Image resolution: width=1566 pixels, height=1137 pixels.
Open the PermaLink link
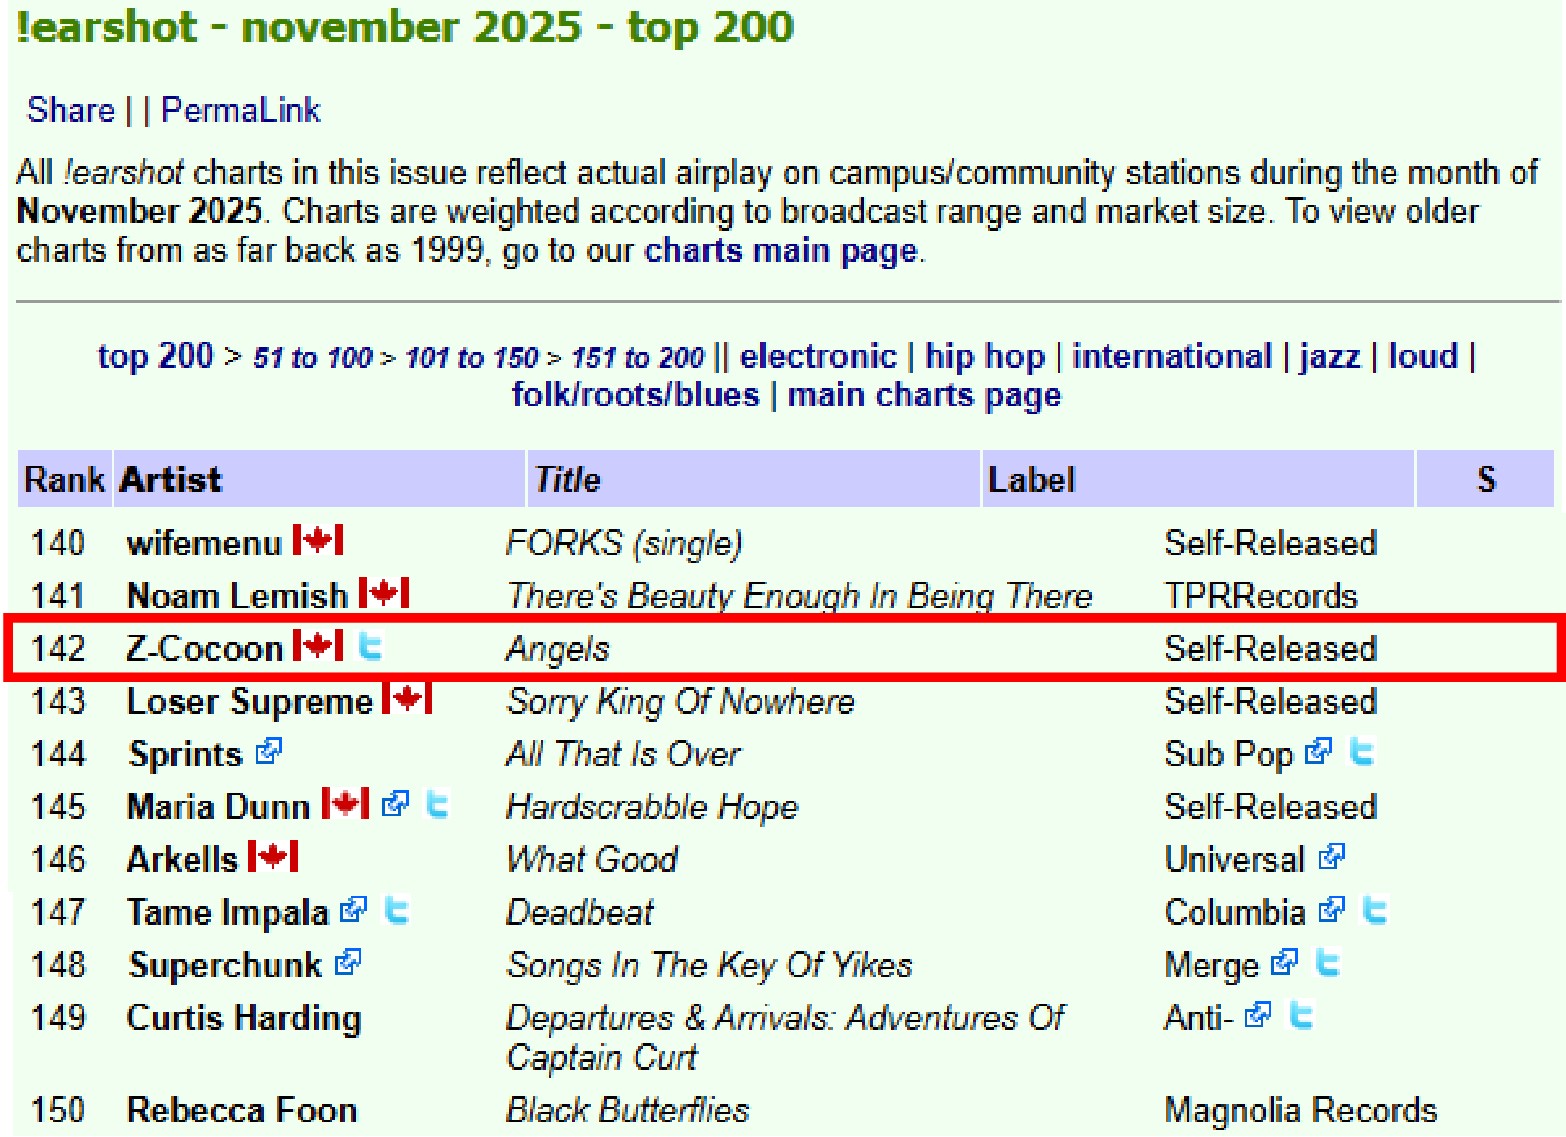click(x=240, y=110)
